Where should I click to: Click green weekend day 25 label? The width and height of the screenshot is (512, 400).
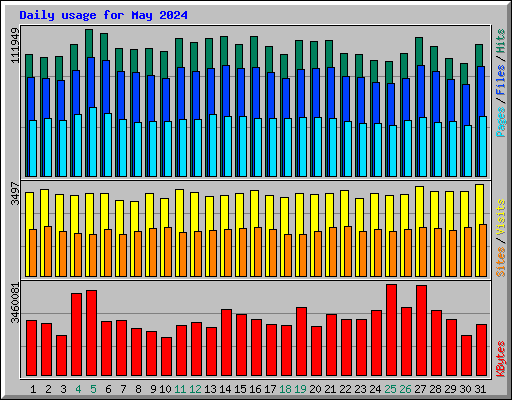point(390,389)
